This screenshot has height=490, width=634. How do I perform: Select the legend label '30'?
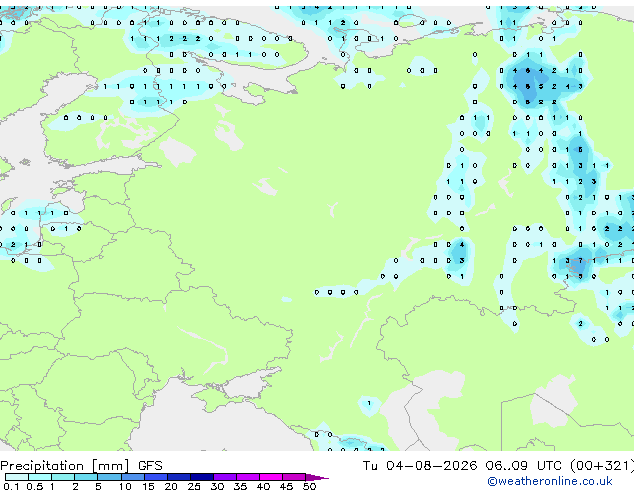coord(217,486)
